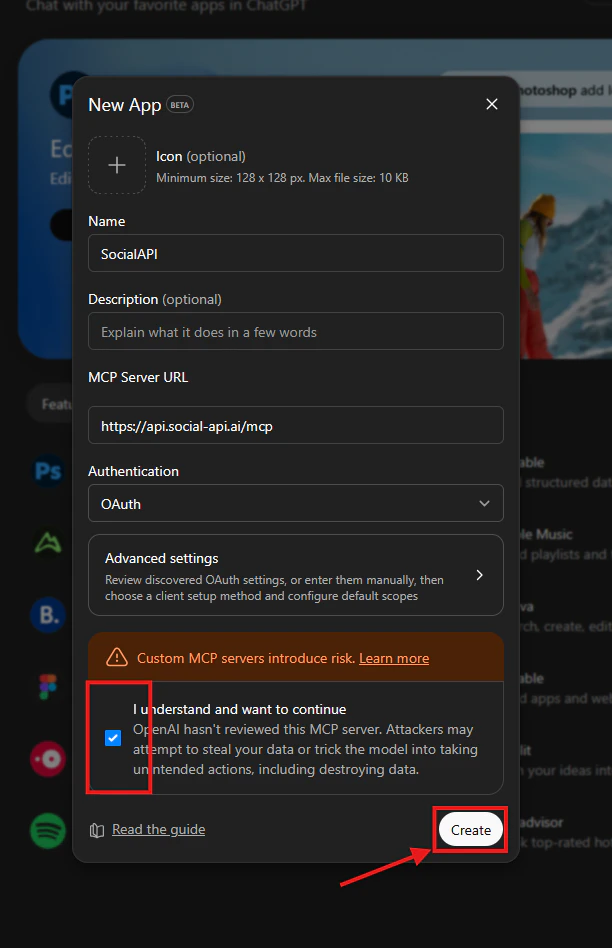Expand the Advanced settings section
This screenshot has height=948, width=612.
pos(295,575)
